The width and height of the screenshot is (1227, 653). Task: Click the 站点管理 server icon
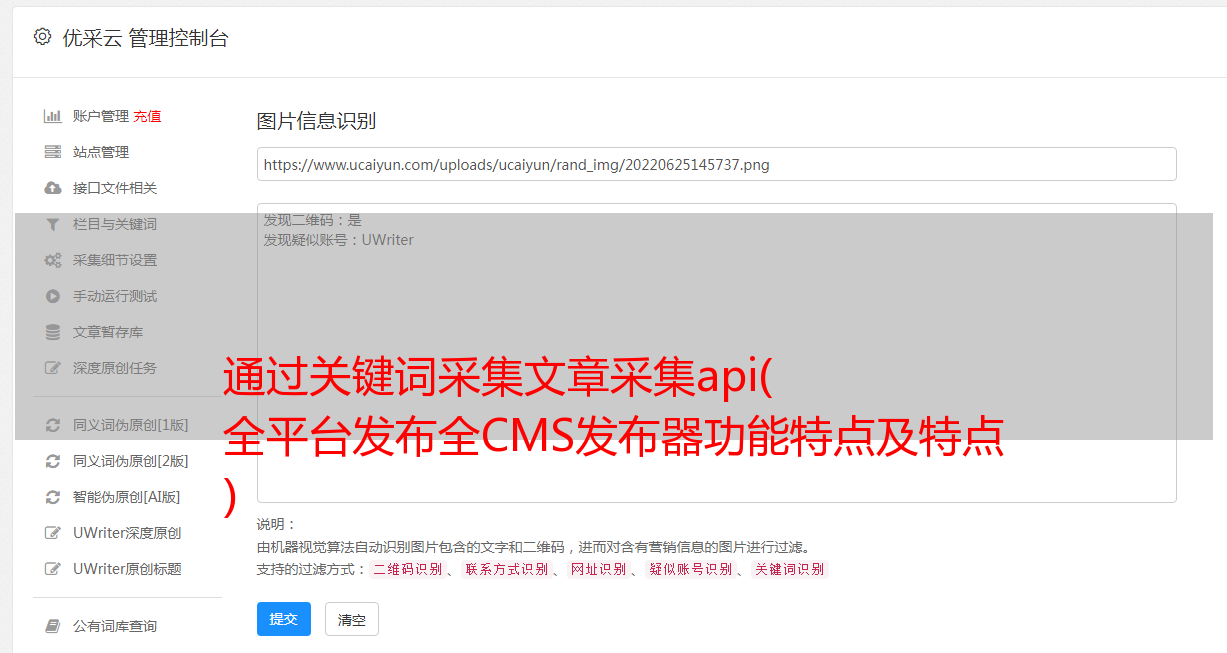click(53, 152)
